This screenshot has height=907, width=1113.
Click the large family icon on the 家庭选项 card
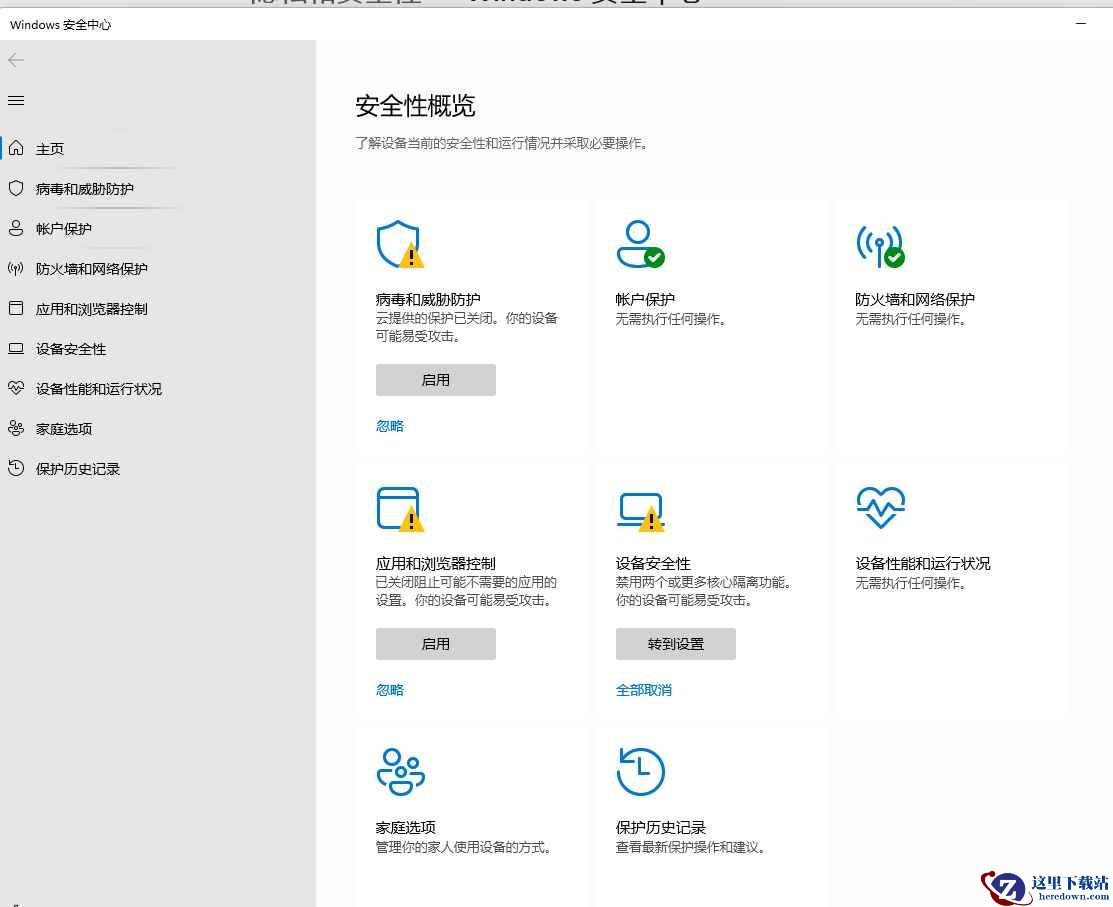coord(400,771)
